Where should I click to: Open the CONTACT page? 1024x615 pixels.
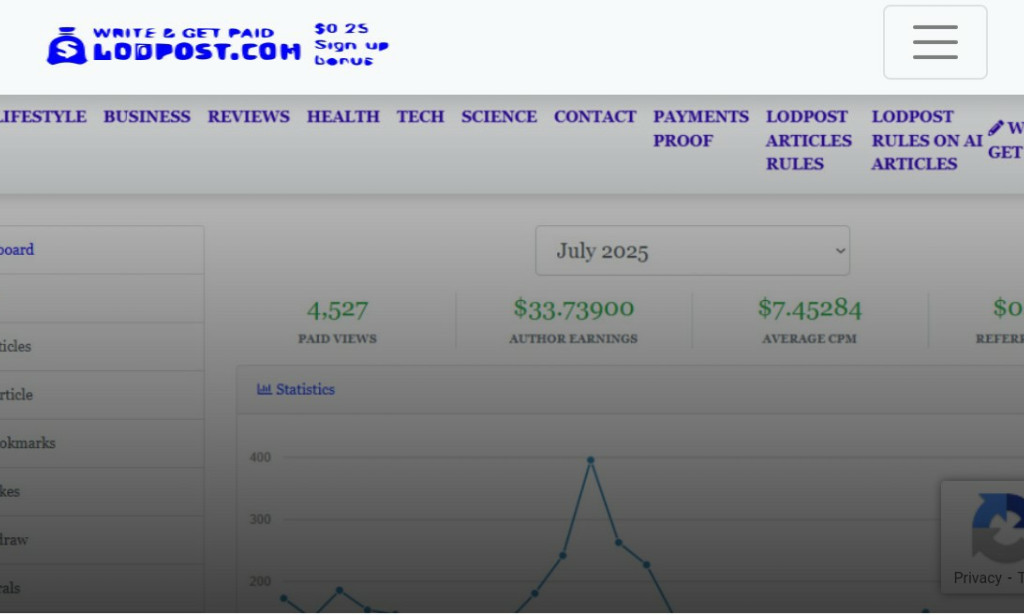click(x=594, y=117)
